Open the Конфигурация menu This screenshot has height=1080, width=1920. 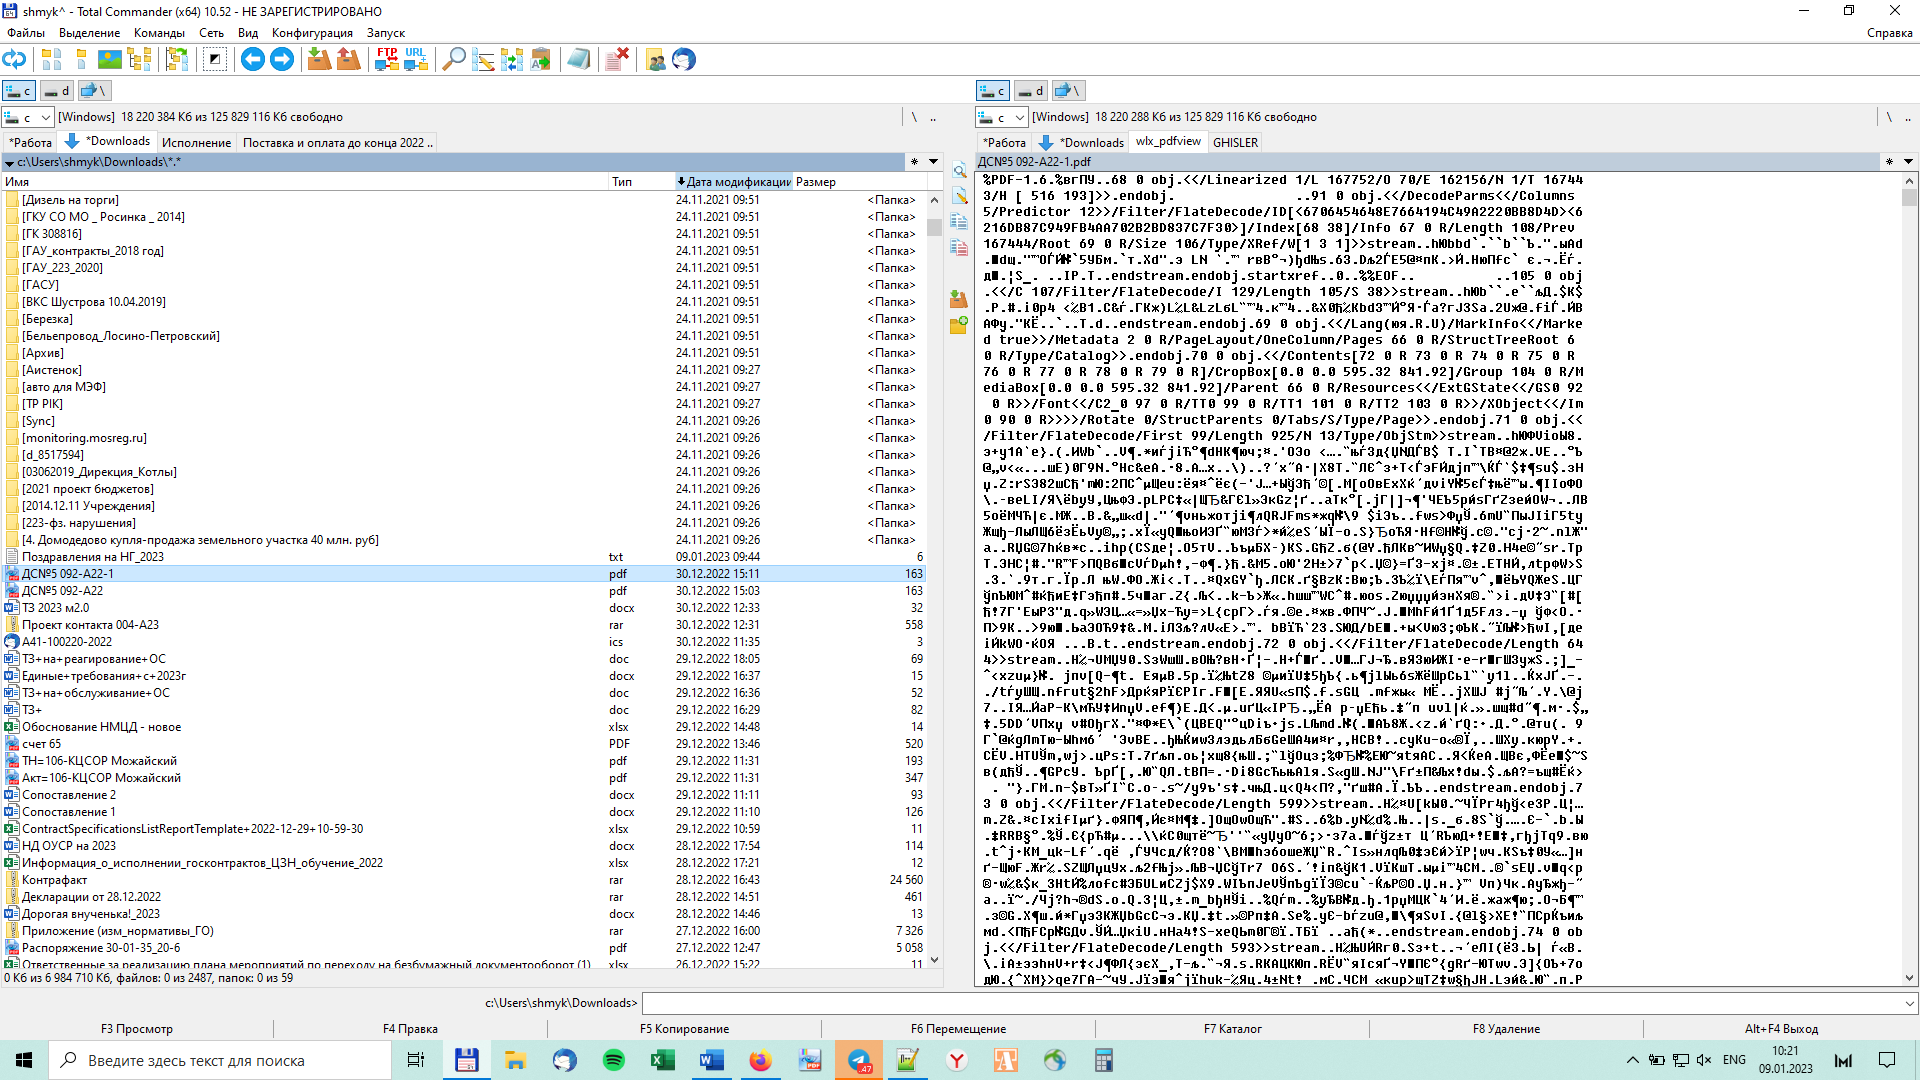coord(312,33)
